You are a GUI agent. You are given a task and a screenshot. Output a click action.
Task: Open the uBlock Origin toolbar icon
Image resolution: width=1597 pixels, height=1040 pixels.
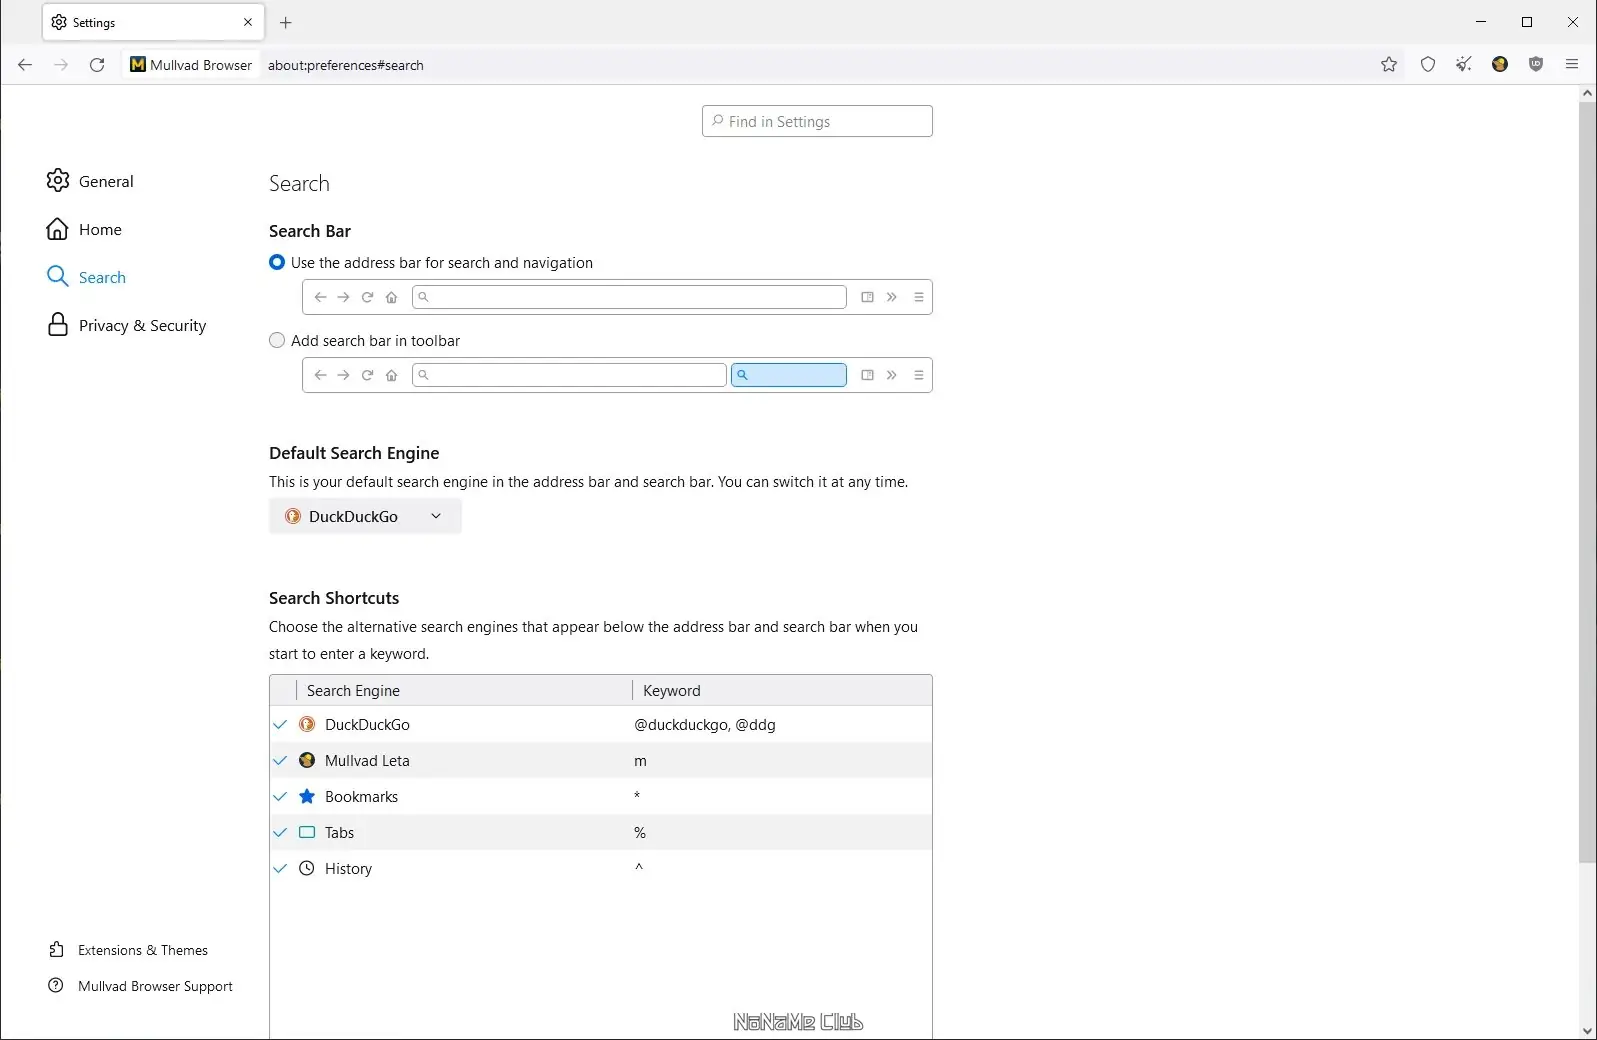click(x=1536, y=65)
